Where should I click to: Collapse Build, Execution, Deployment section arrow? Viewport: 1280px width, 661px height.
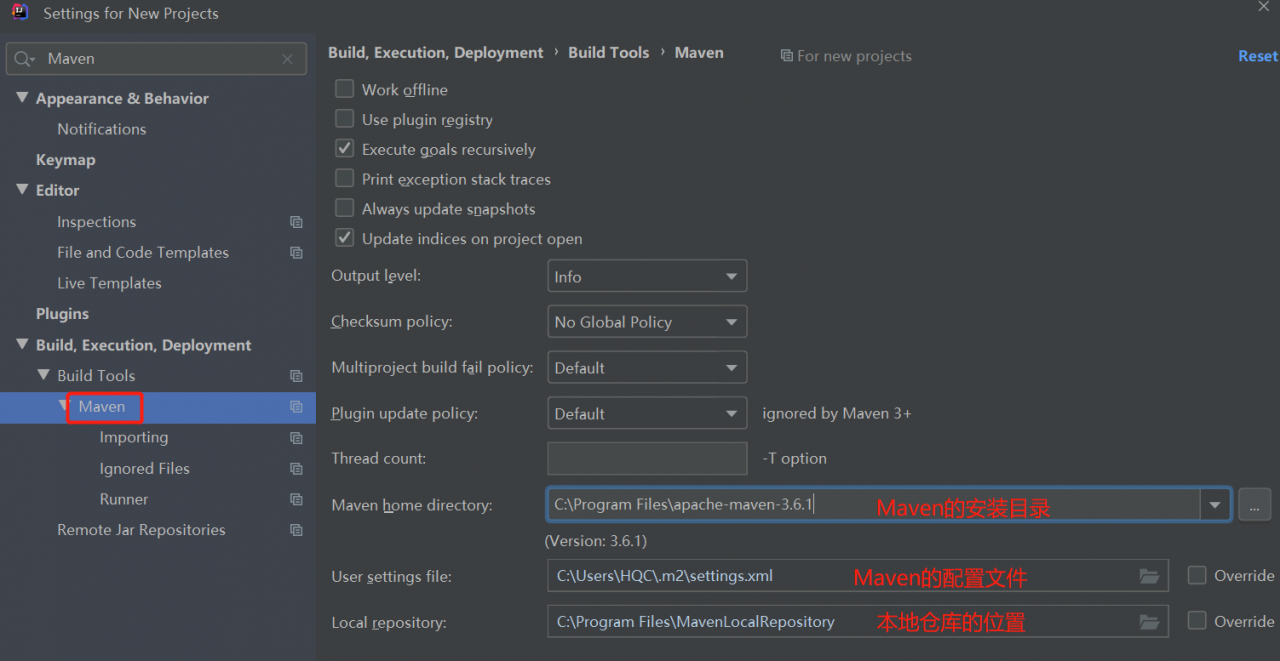click(22, 345)
